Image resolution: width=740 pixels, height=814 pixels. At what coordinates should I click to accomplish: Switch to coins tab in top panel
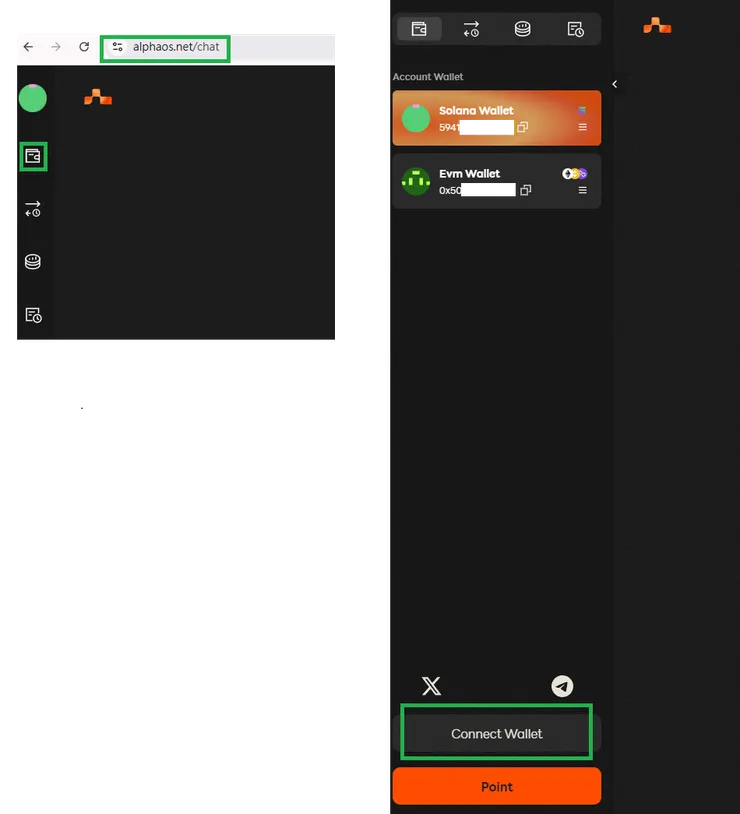pos(522,29)
